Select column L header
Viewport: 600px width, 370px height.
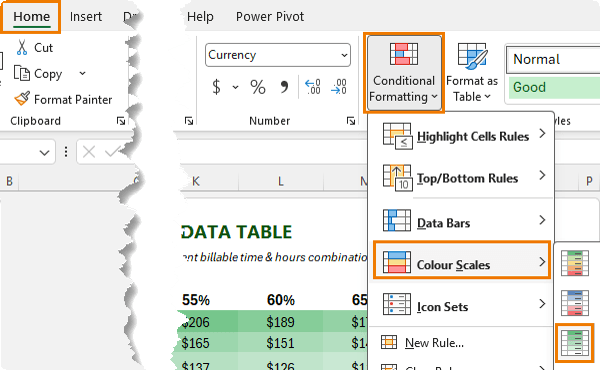tap(280, 181)
